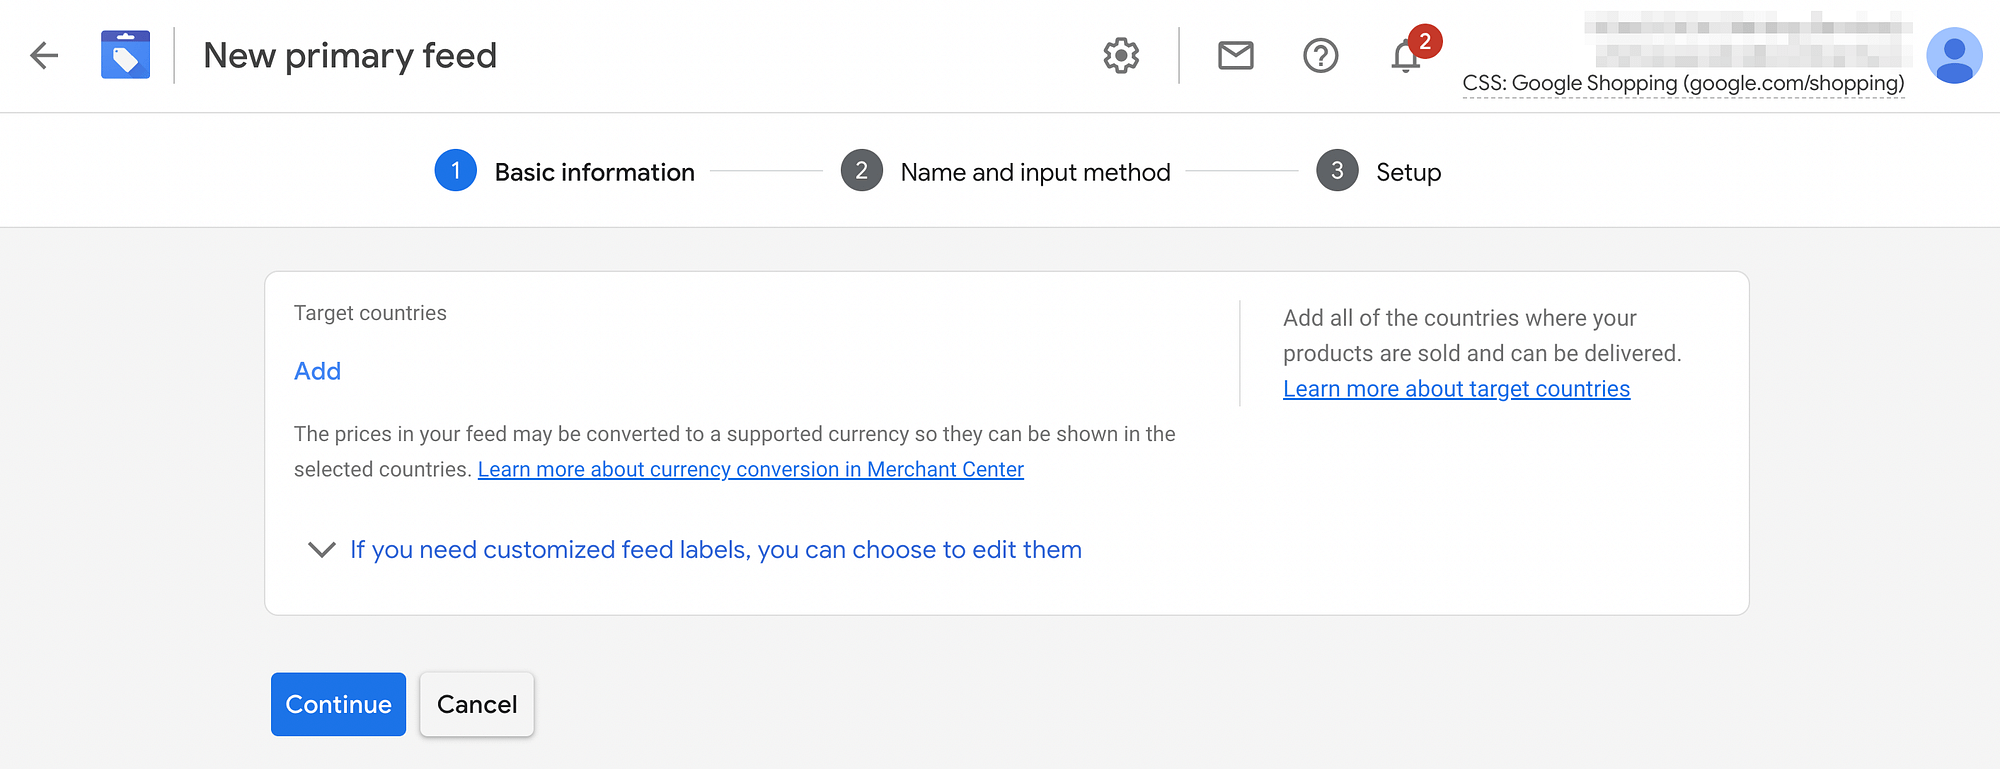Click the CSS Google Shopping link
Screen dimensions: 2000x769
click(1683, 84)
